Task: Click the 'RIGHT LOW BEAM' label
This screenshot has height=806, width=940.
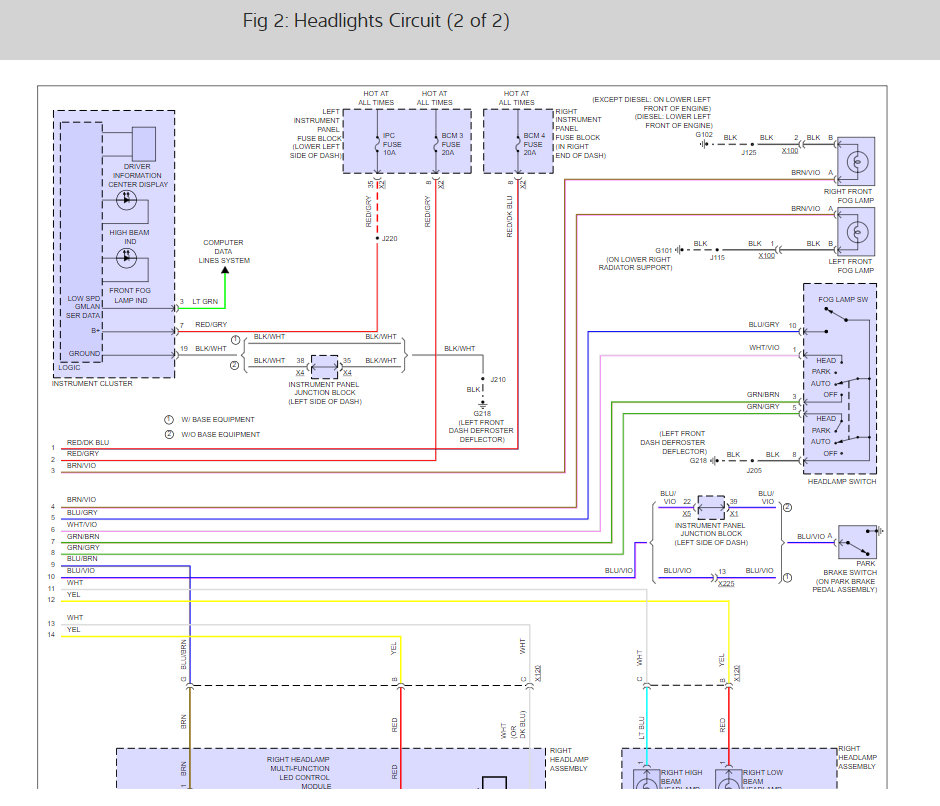Action: click(763, 777)
